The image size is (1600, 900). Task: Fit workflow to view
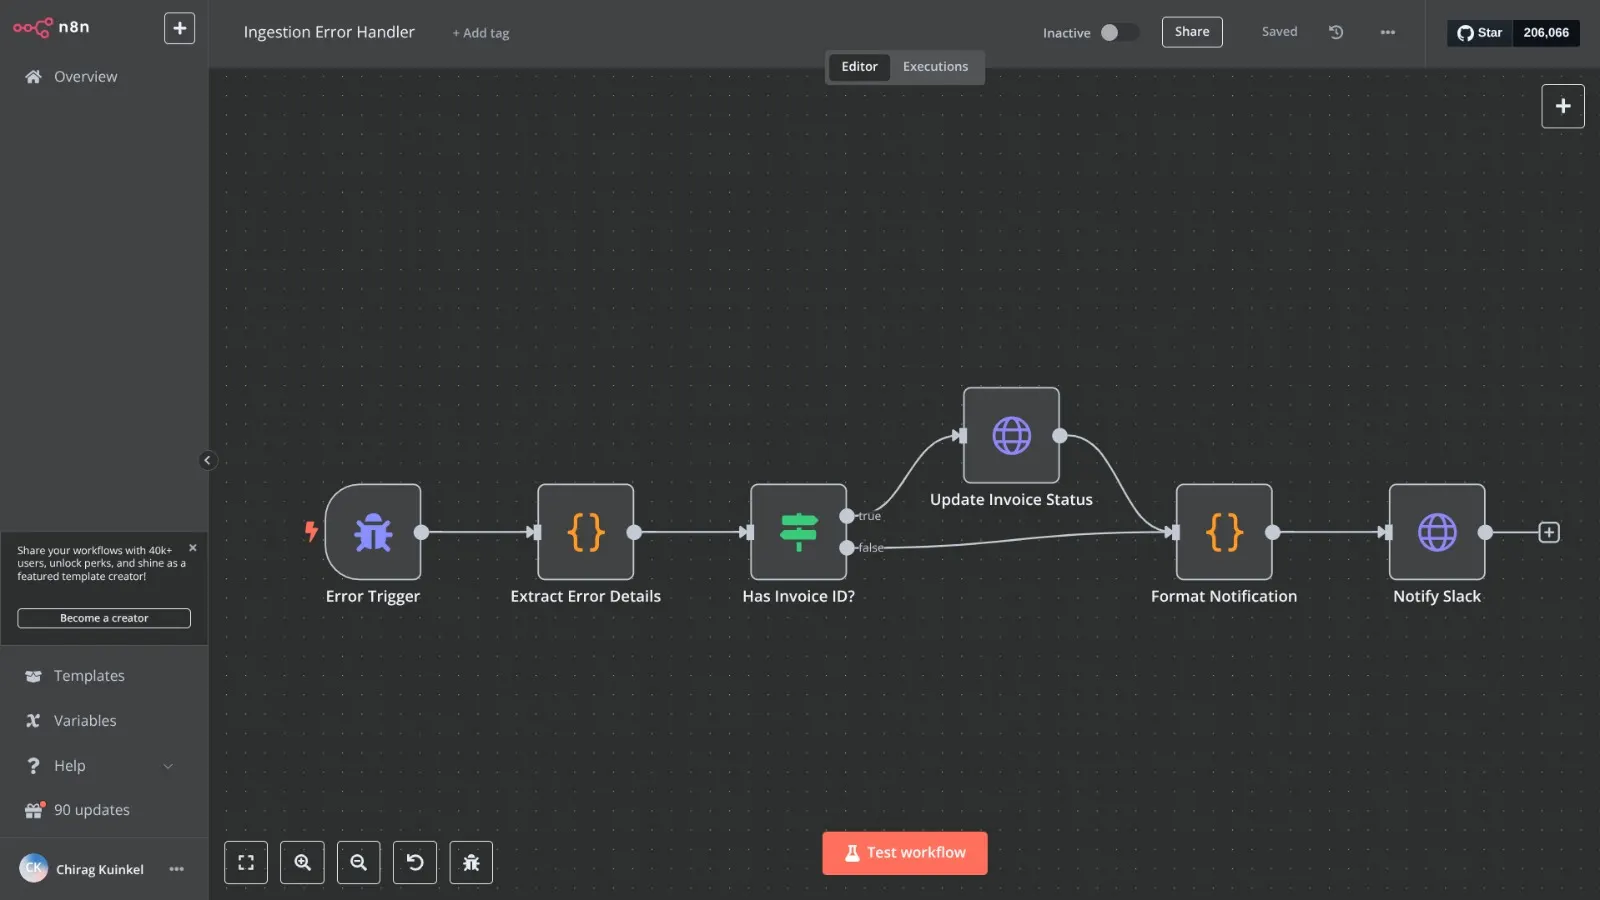(246, 862)
